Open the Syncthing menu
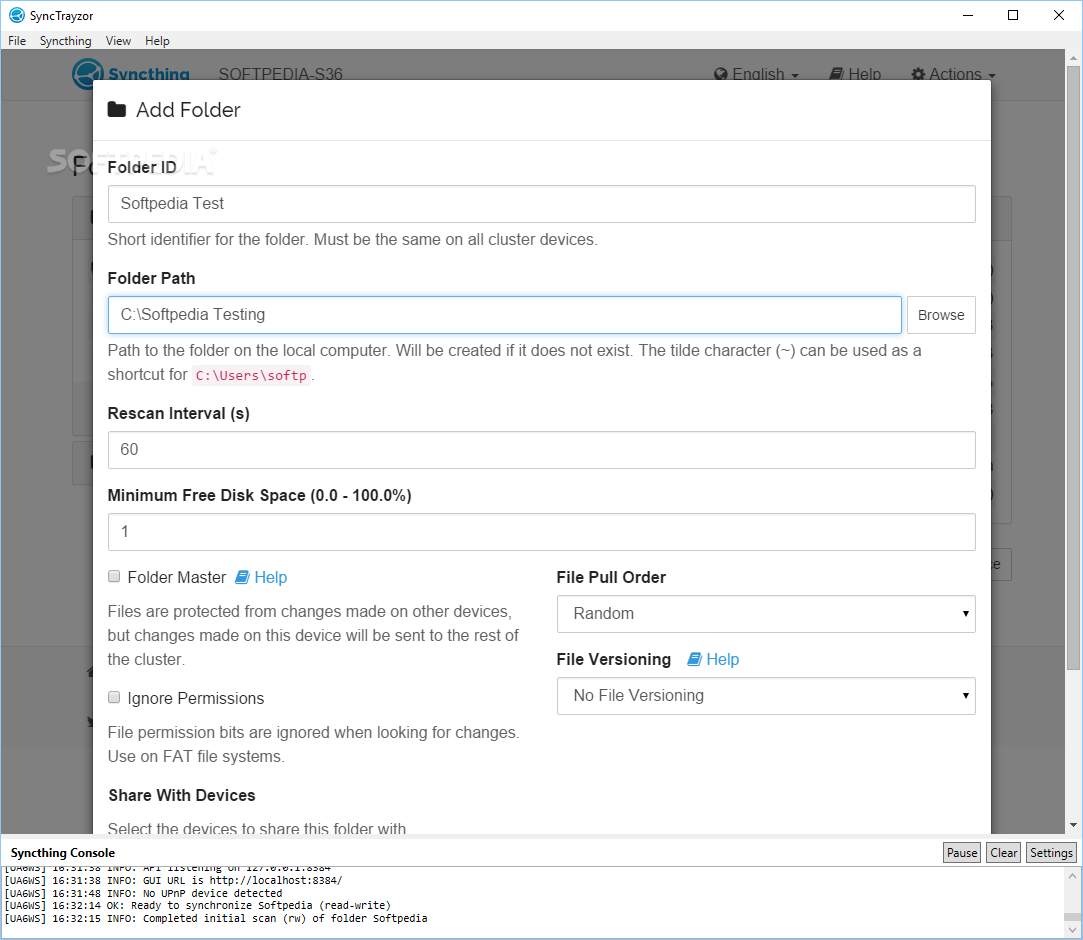 pyautogui.click(x=66, y=41)
